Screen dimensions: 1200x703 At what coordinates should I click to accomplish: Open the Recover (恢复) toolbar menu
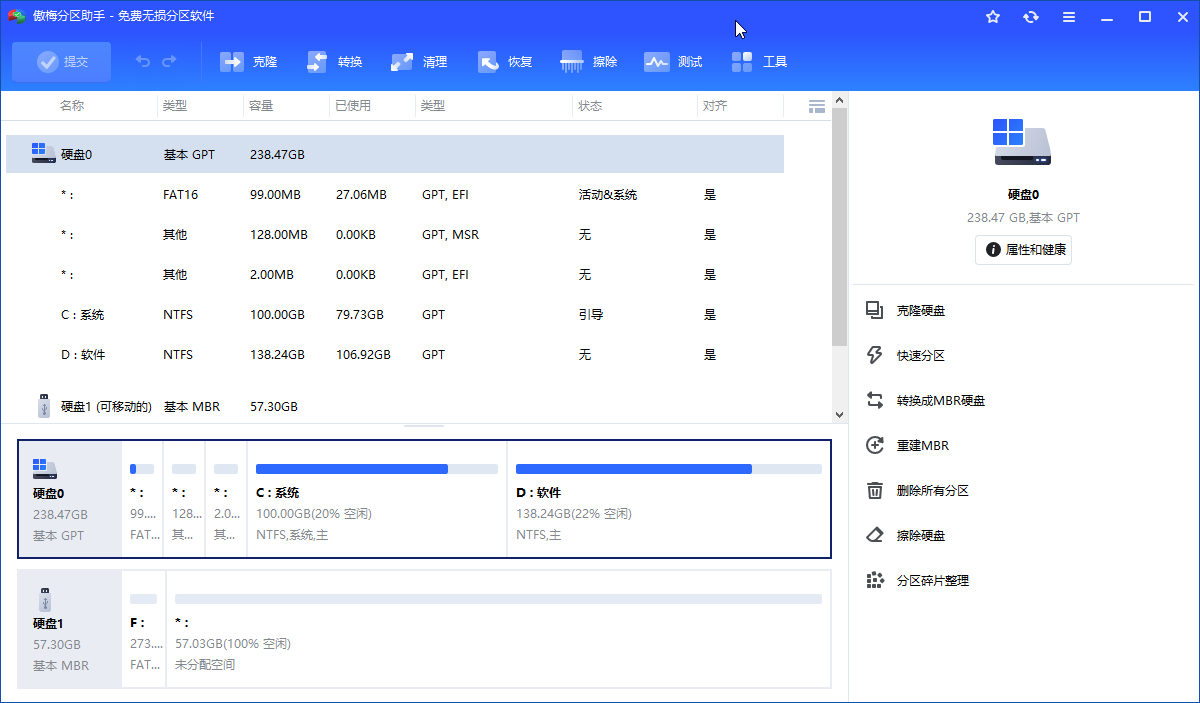click(x=505, y=62)
